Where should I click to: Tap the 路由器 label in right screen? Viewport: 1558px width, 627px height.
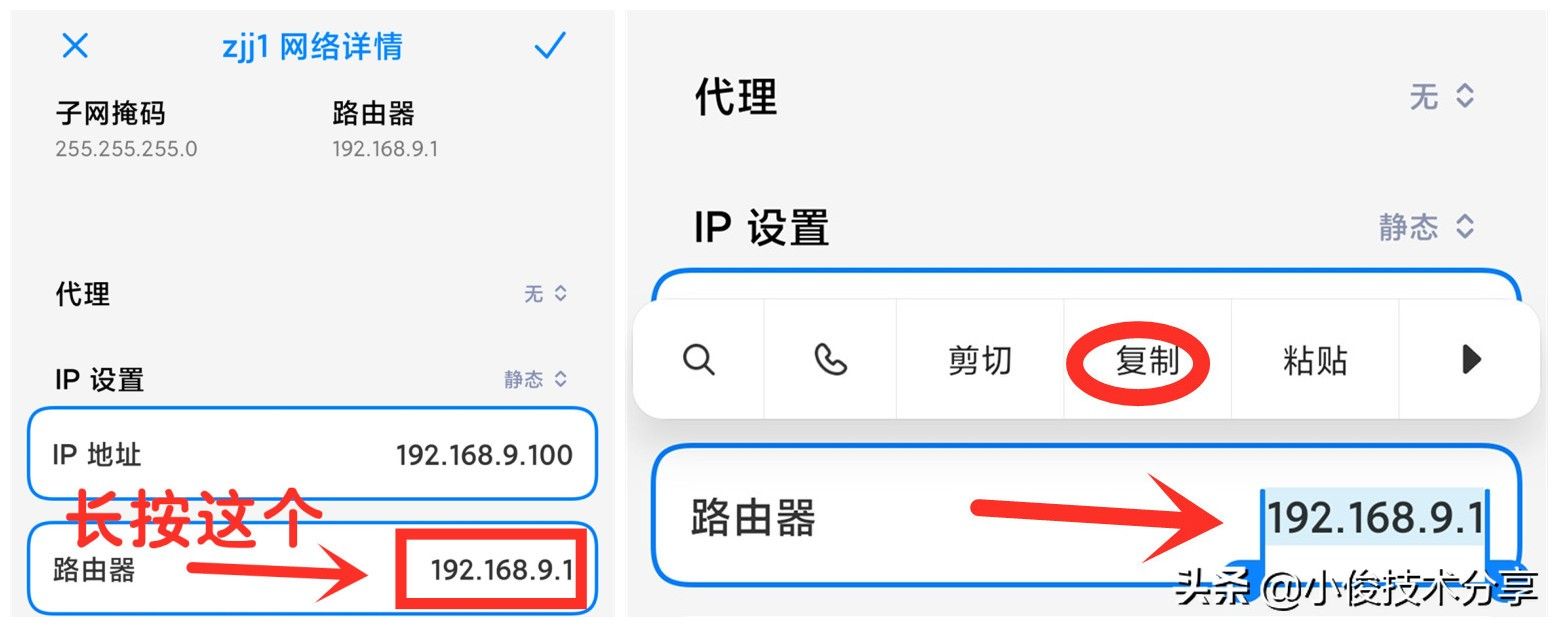coord(753,519)
